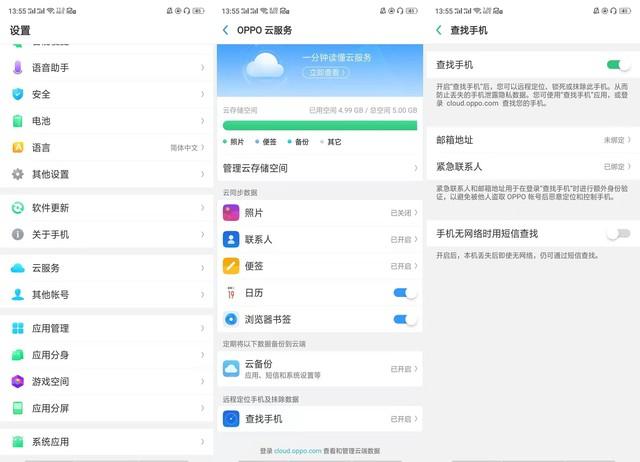Tap the Find My Phone (查找手机) locator icon
Viewport: 640px width, 462px height.
(231, 419)
